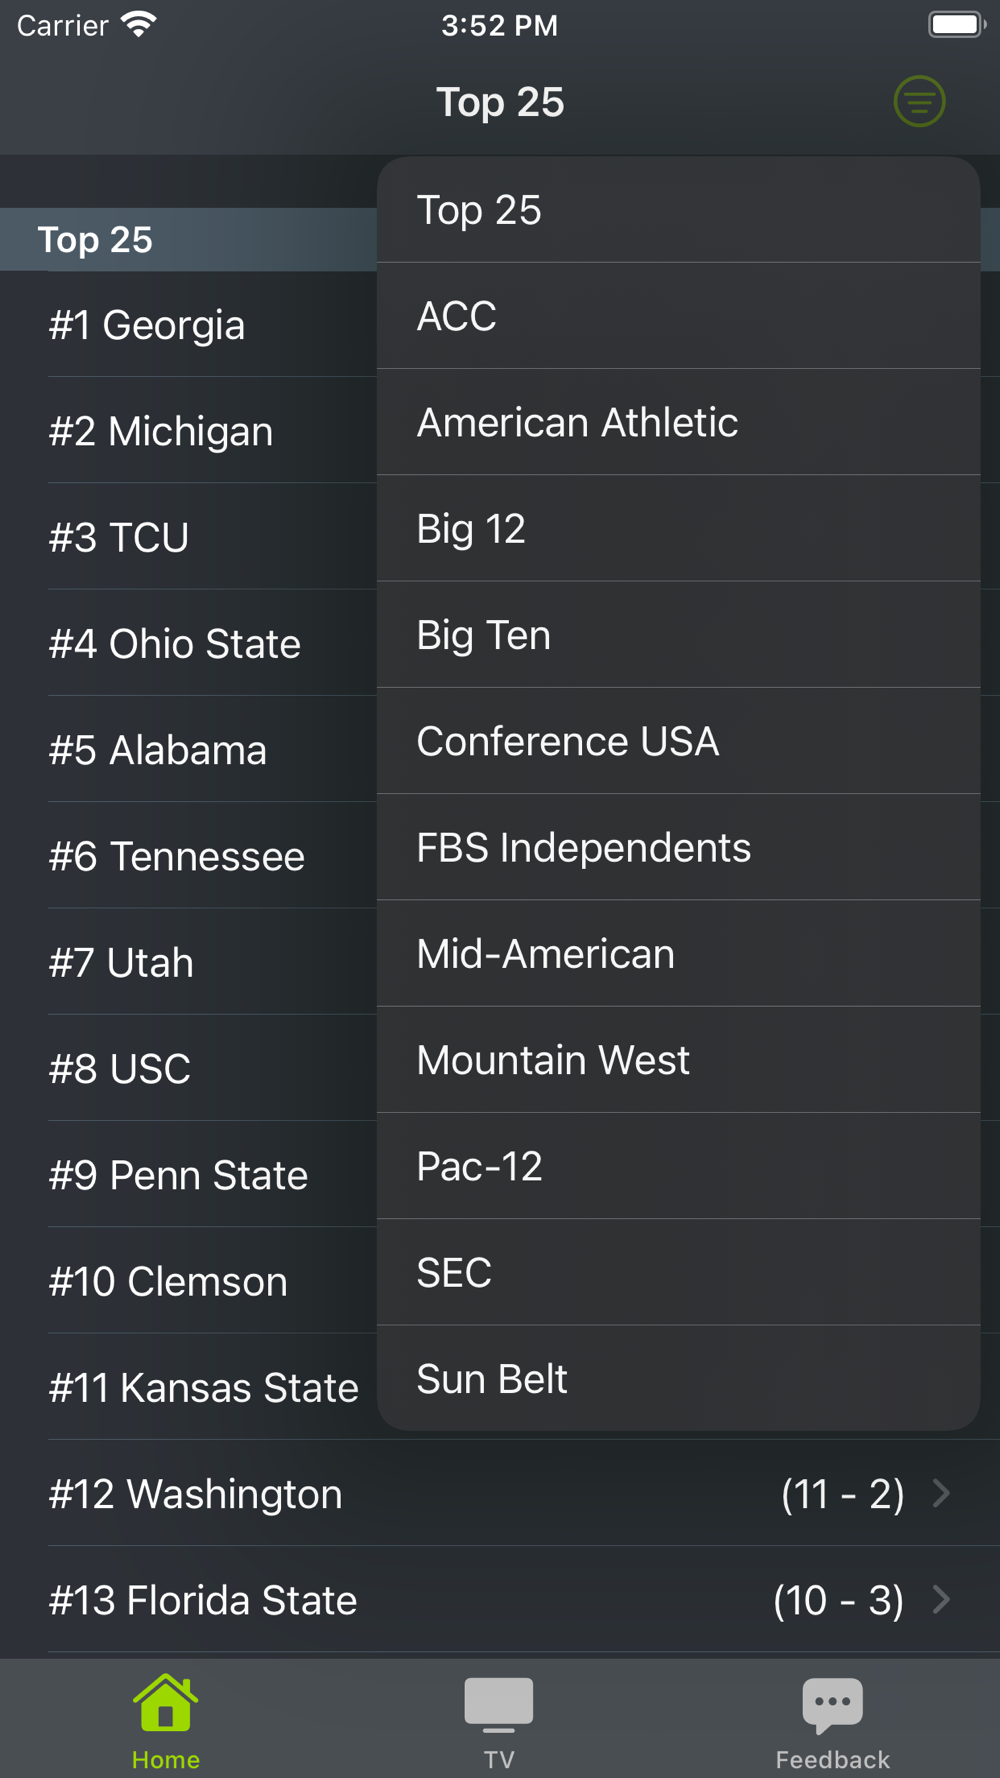Select Conference USA menu entry
1000x1778 pixels.
pyautogui.click(x=678, y=741)
